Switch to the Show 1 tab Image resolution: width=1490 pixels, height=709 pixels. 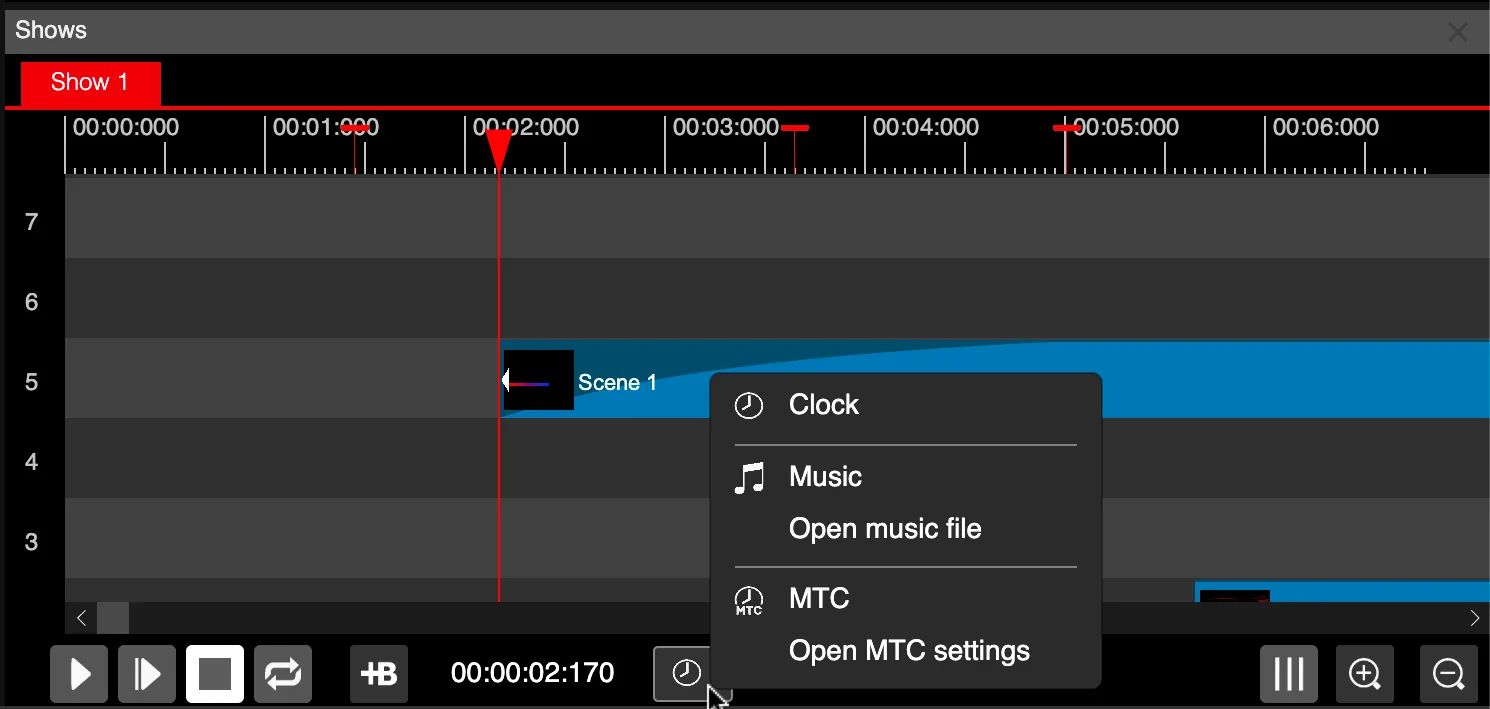90,82
